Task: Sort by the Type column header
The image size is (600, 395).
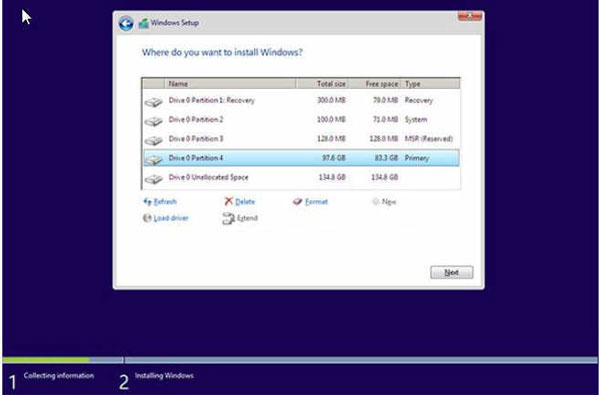Action: [x=430, y=83]
